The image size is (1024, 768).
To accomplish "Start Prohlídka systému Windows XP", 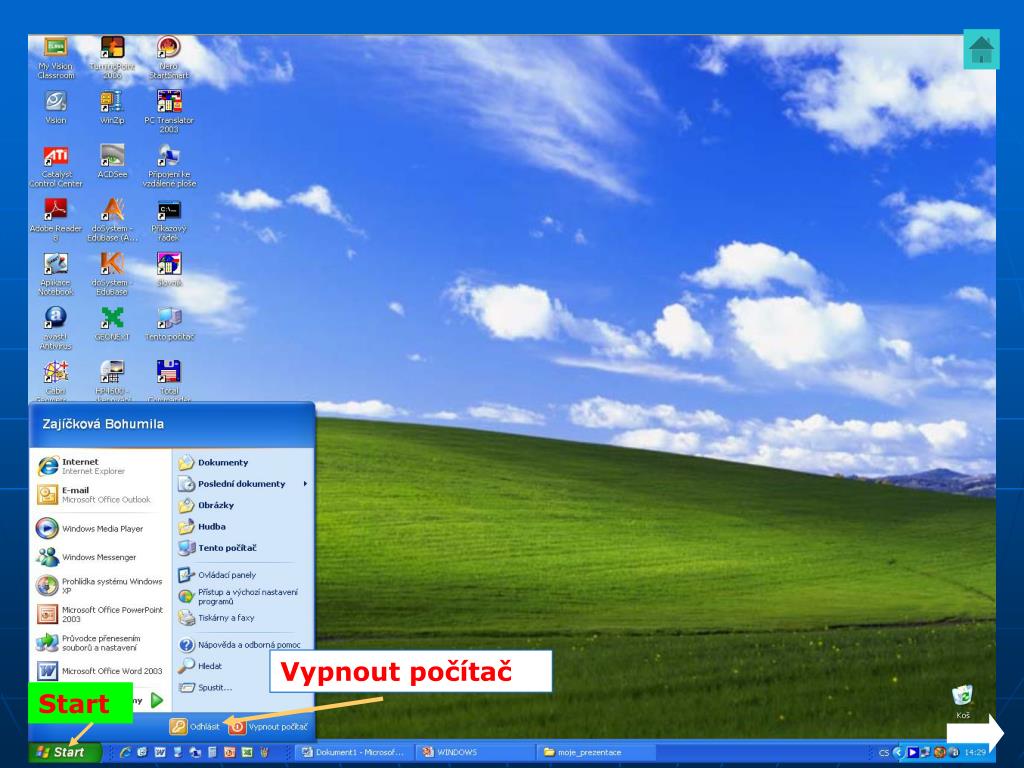I will click(101, 586).
